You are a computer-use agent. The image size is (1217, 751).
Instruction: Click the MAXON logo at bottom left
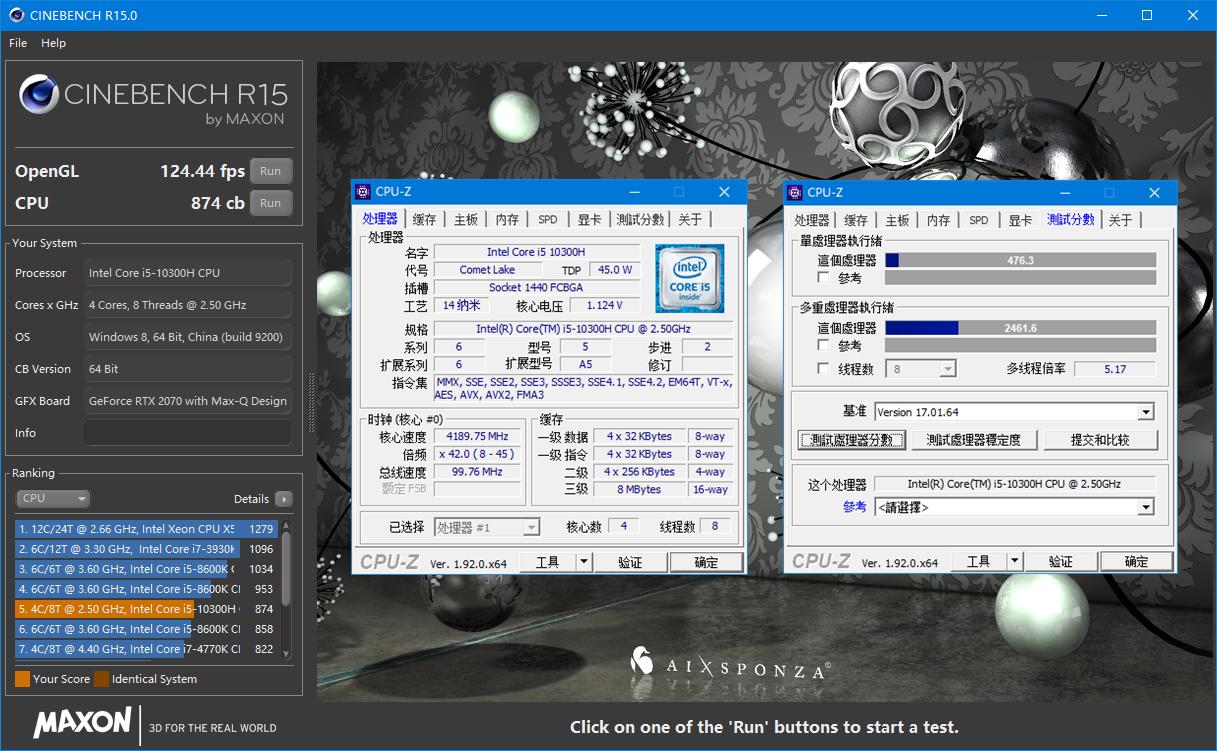click(81, 723)
